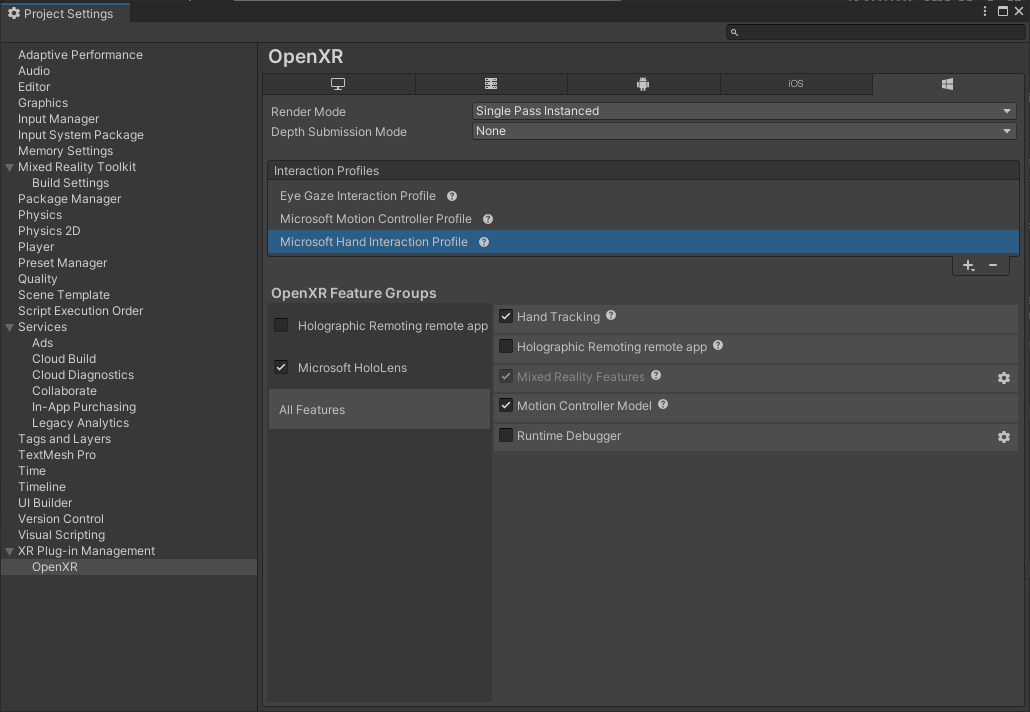Viewport: 1030px width, 712px height.
Task: Open Runtime Debugger settings gear
Action: coord(1003,437)
